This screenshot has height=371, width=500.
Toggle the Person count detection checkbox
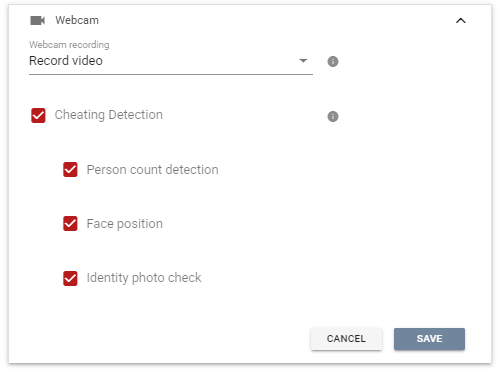pos(70,170)
